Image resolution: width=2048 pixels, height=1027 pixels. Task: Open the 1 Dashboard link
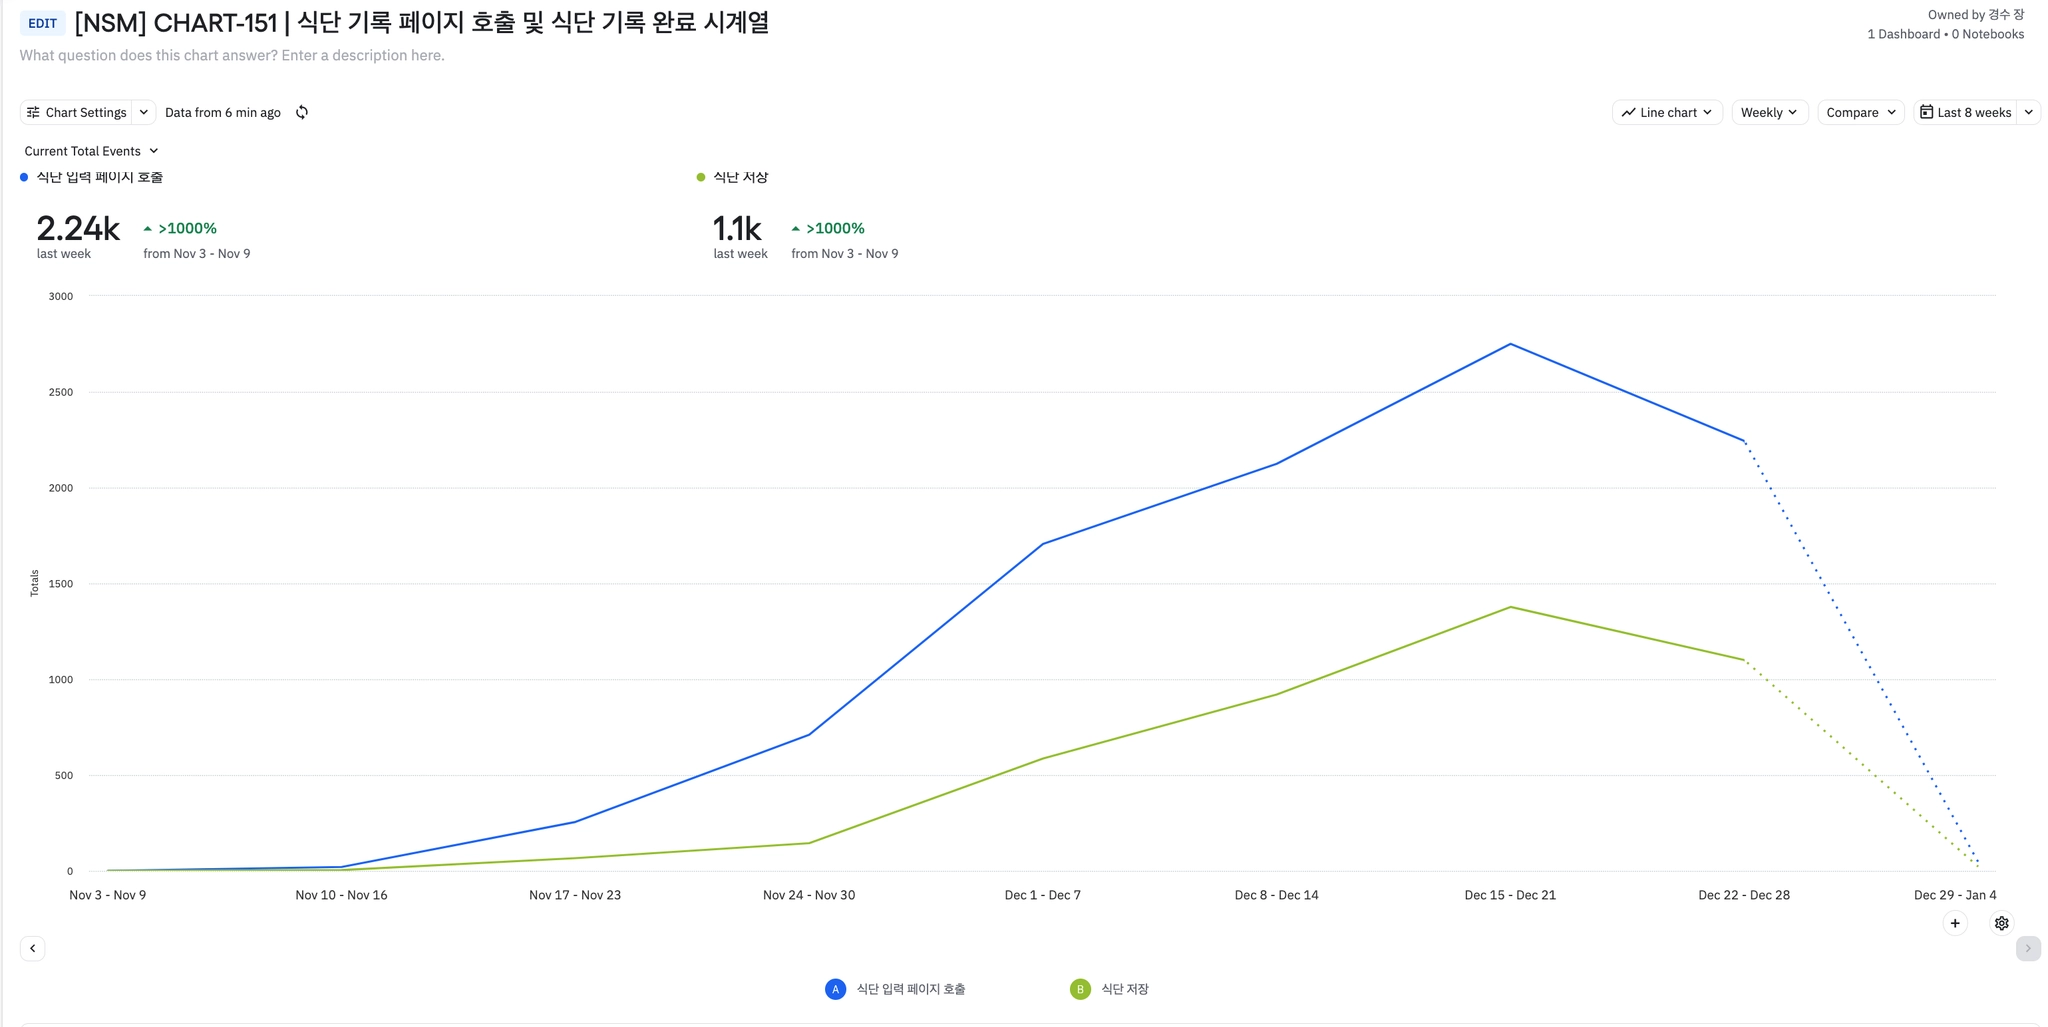point(1903,34)
